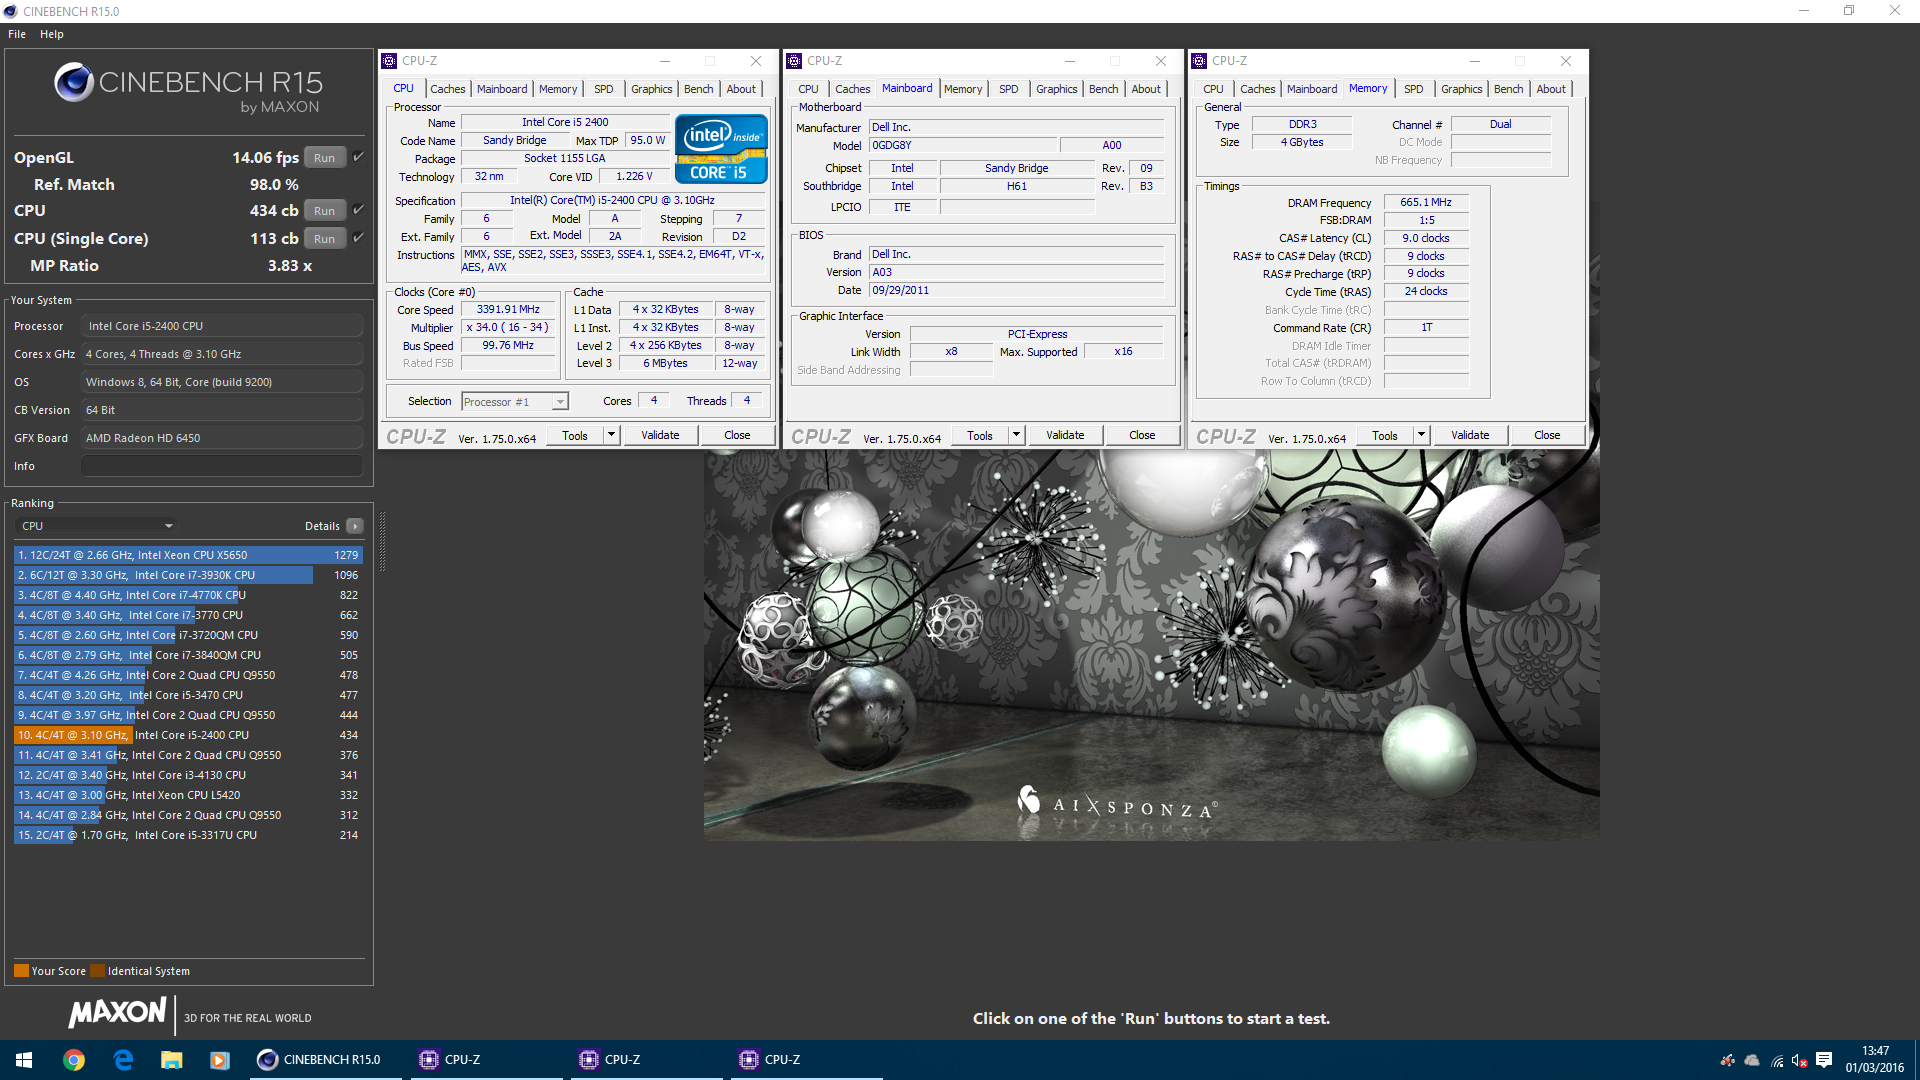The image size is (1920, 1080).
Task: Open Microsoft Edge from taskbar
Action: coord(123,1060)
